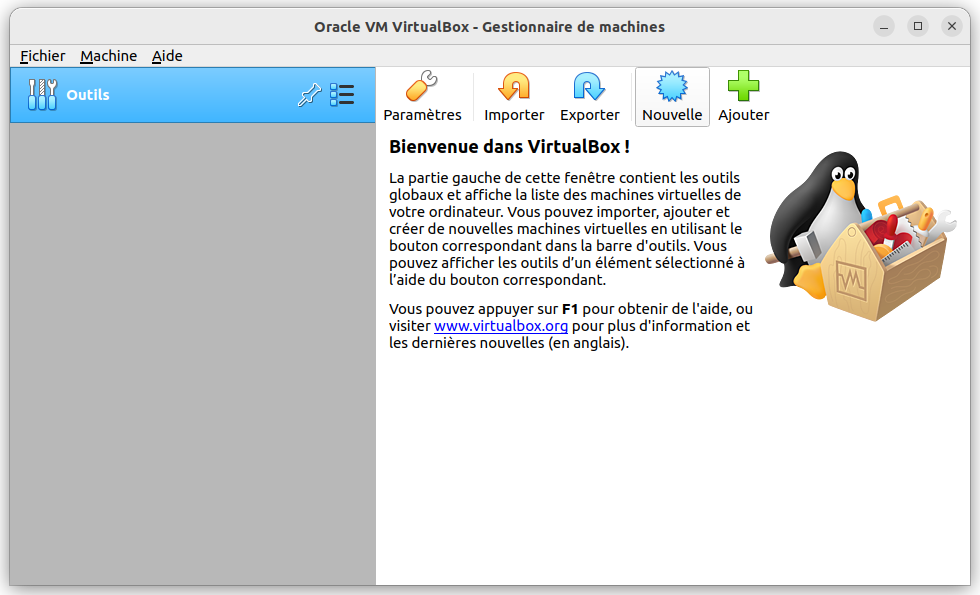Select the Outils tools icon

(x=42, y=95)
